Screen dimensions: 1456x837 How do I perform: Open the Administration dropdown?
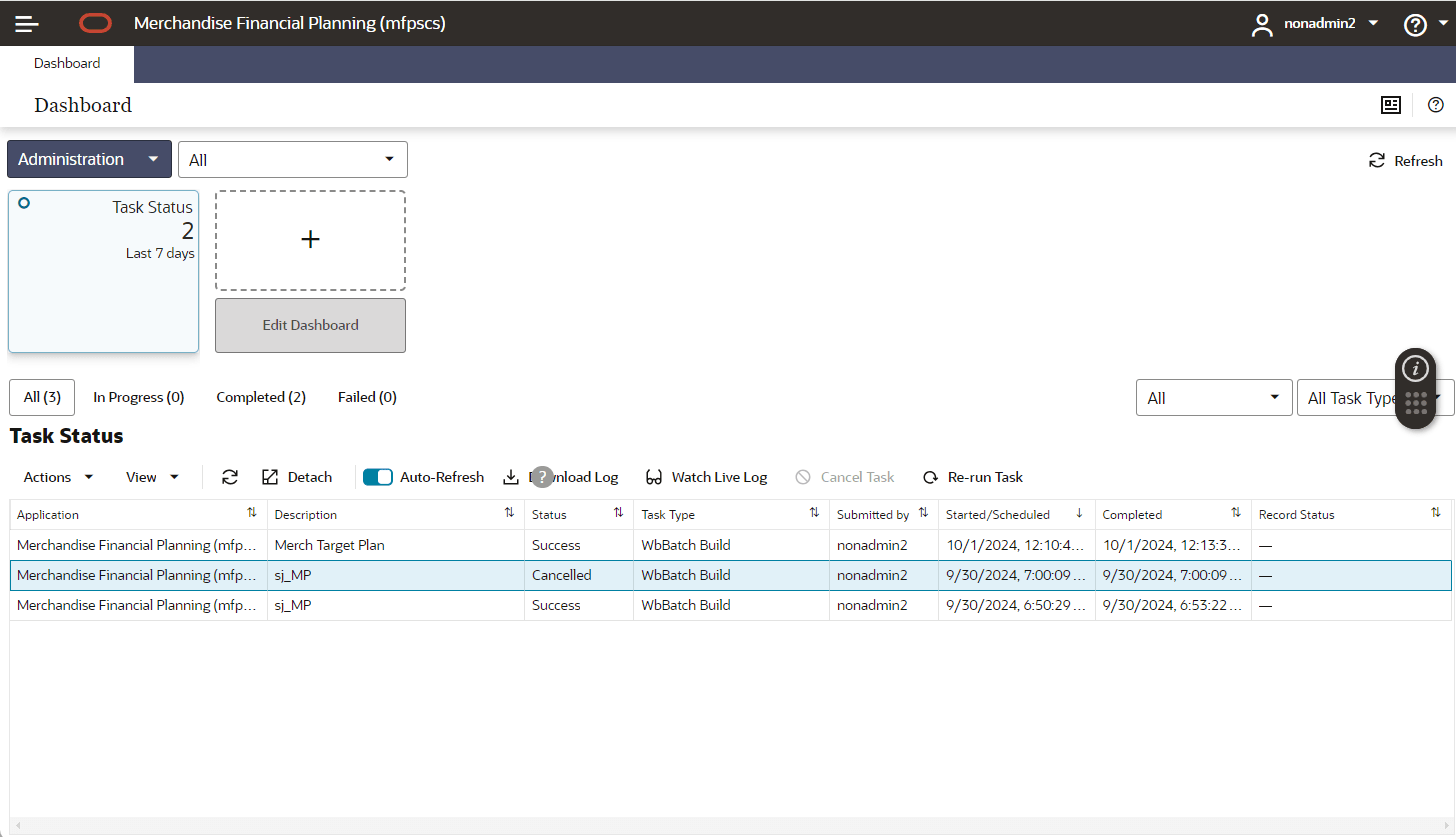tap(88, 159)
